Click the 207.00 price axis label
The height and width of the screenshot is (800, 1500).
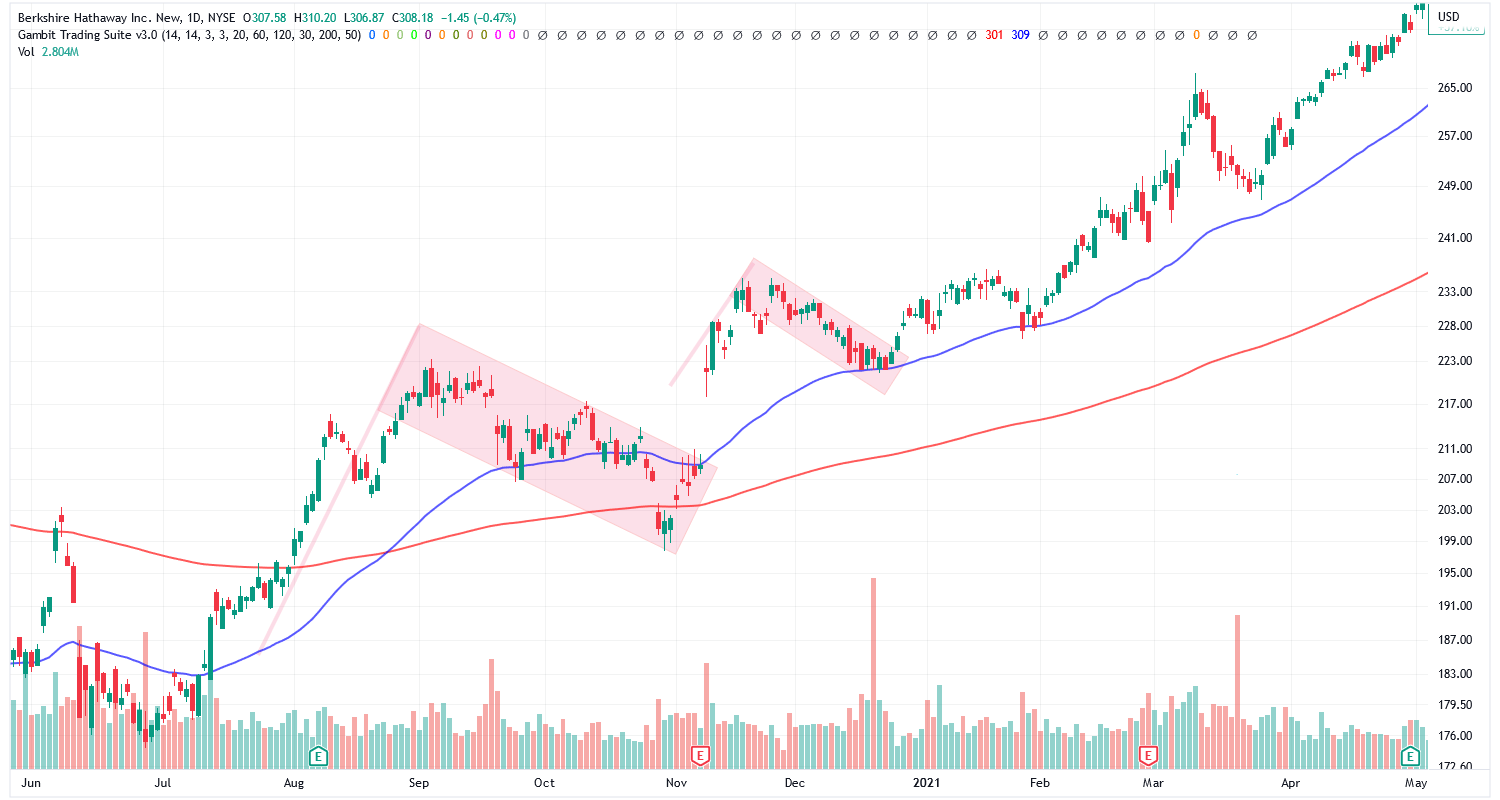pyautogui.click(x=1453, y=479)
